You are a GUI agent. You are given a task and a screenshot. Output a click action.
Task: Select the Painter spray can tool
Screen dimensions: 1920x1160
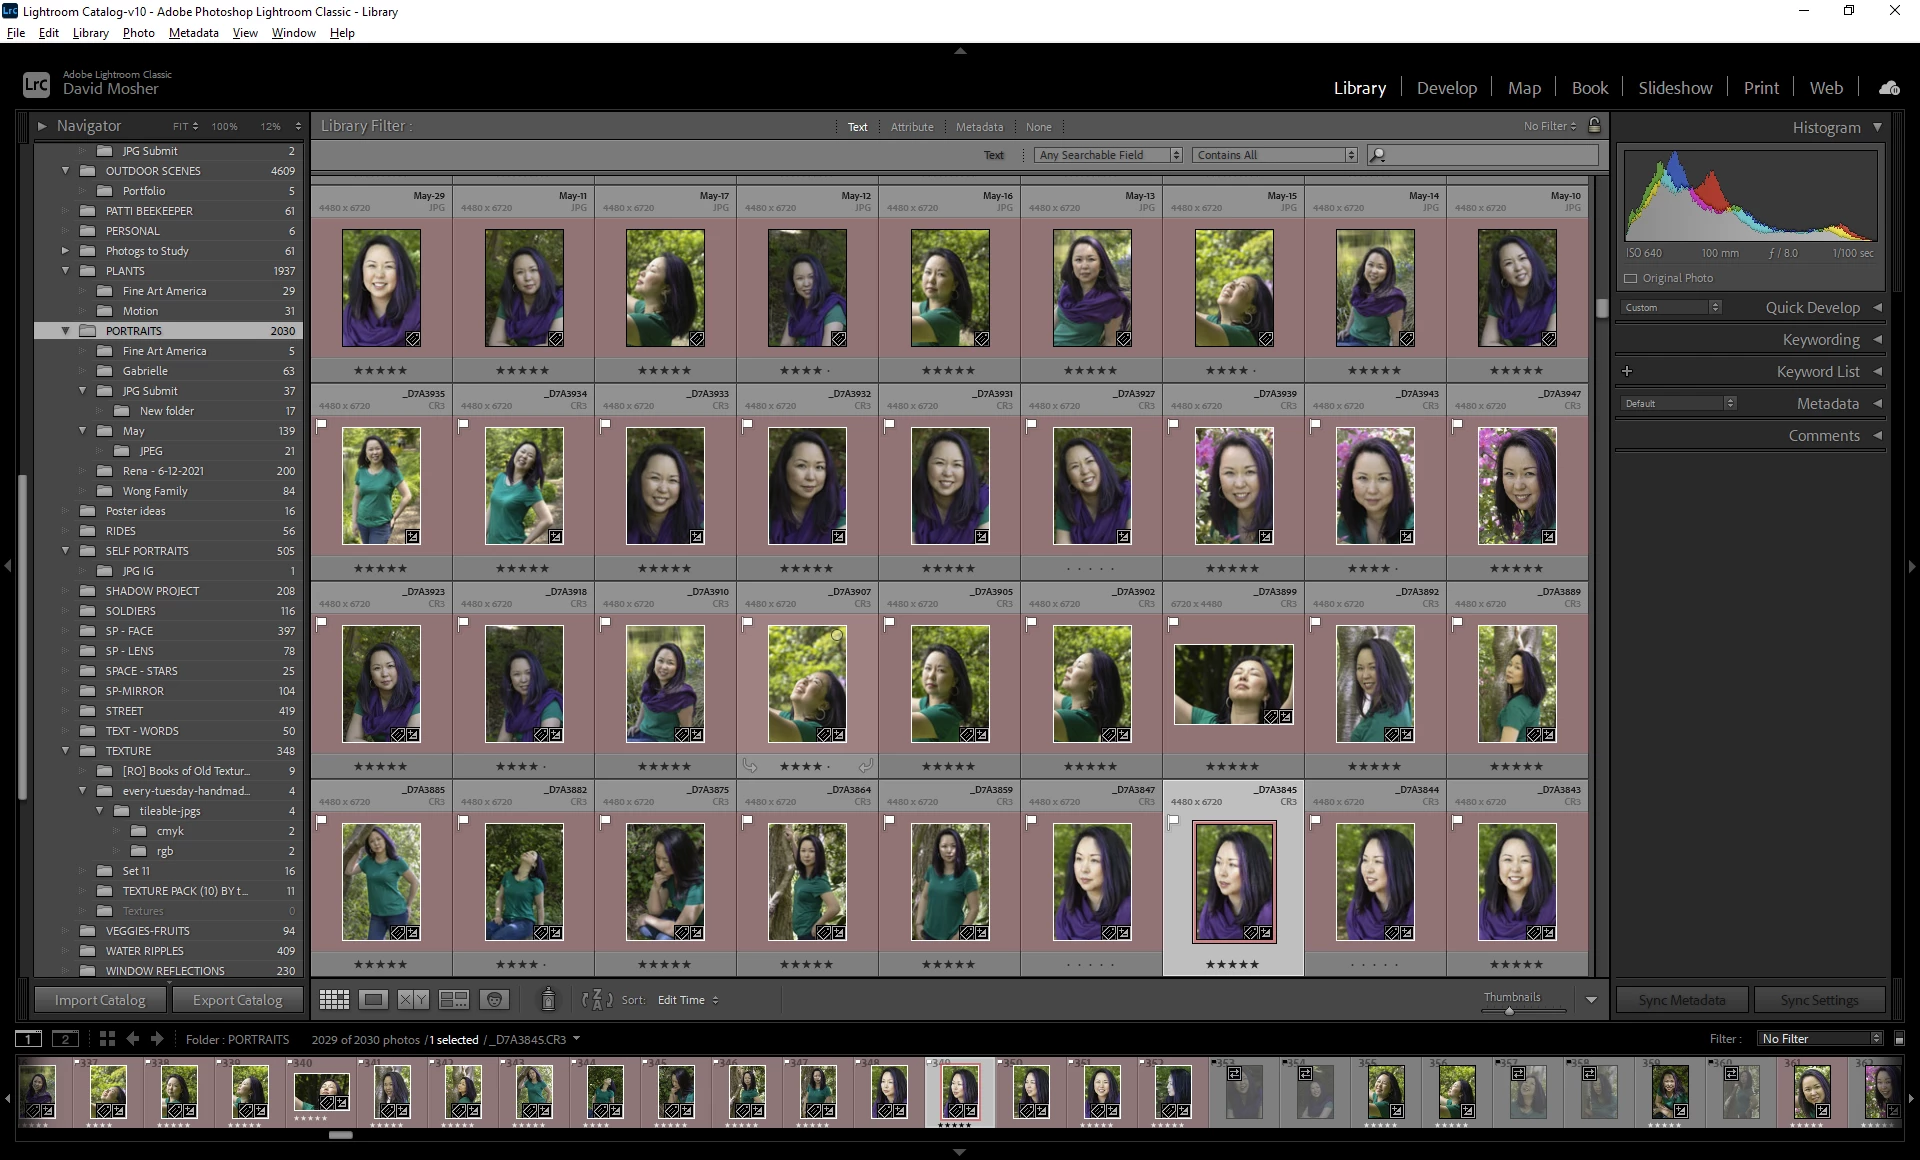(x=548, y=1000)
